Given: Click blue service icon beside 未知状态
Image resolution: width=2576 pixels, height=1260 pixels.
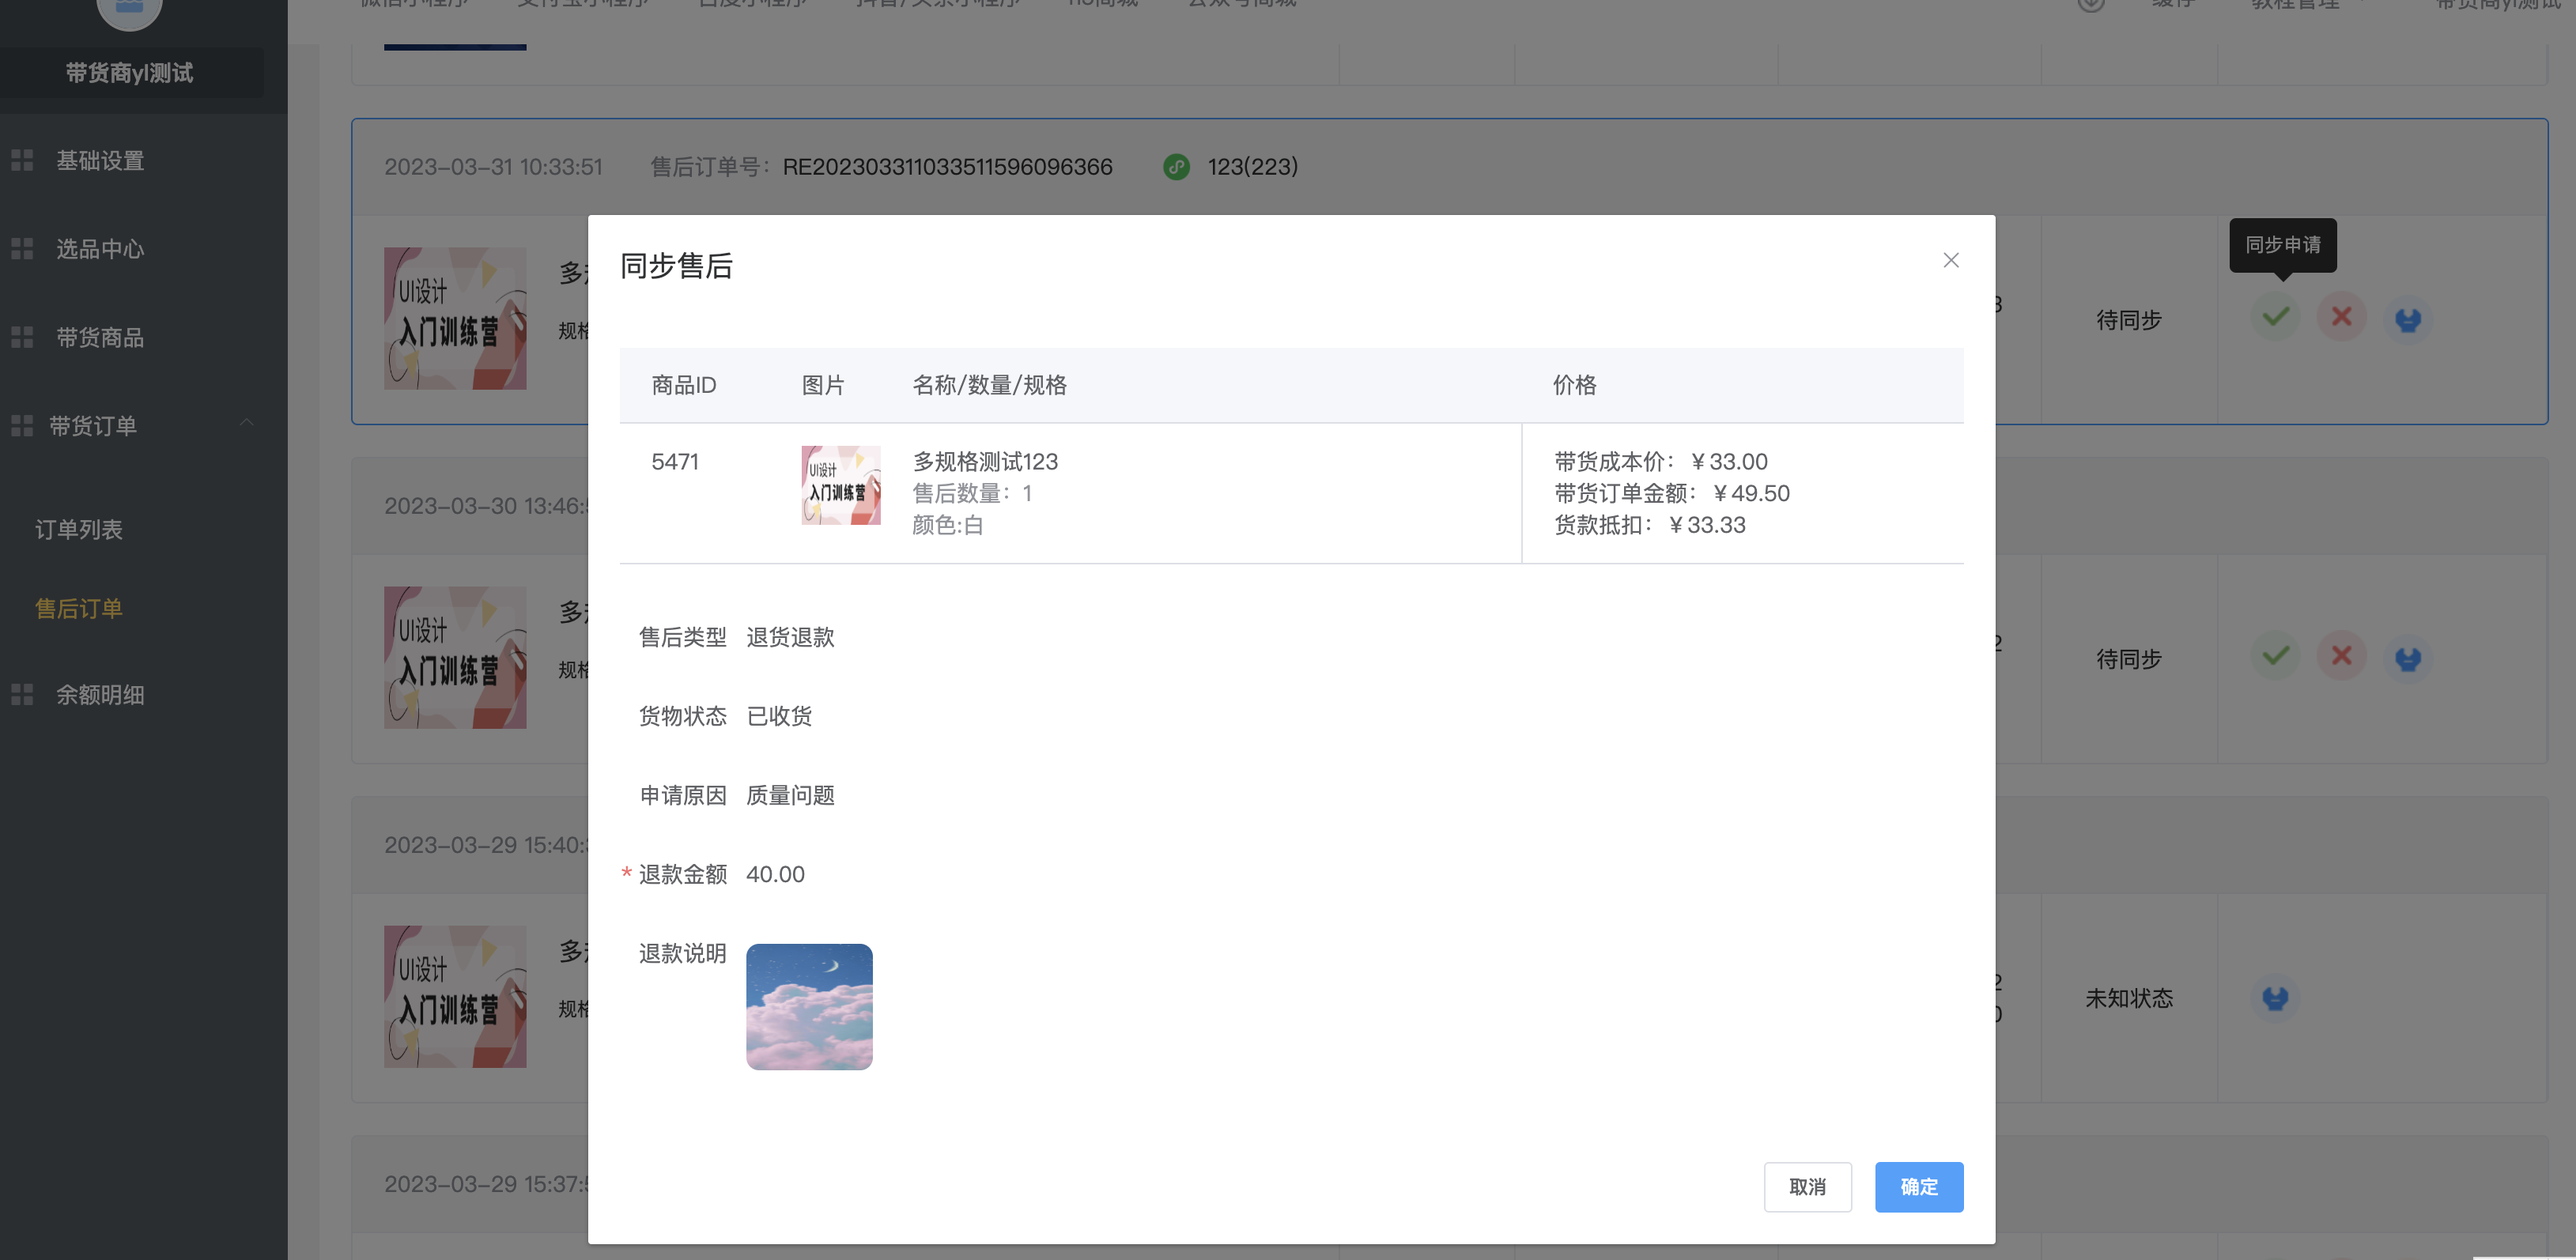Looking at the screenshot, I should [2275, 998].
